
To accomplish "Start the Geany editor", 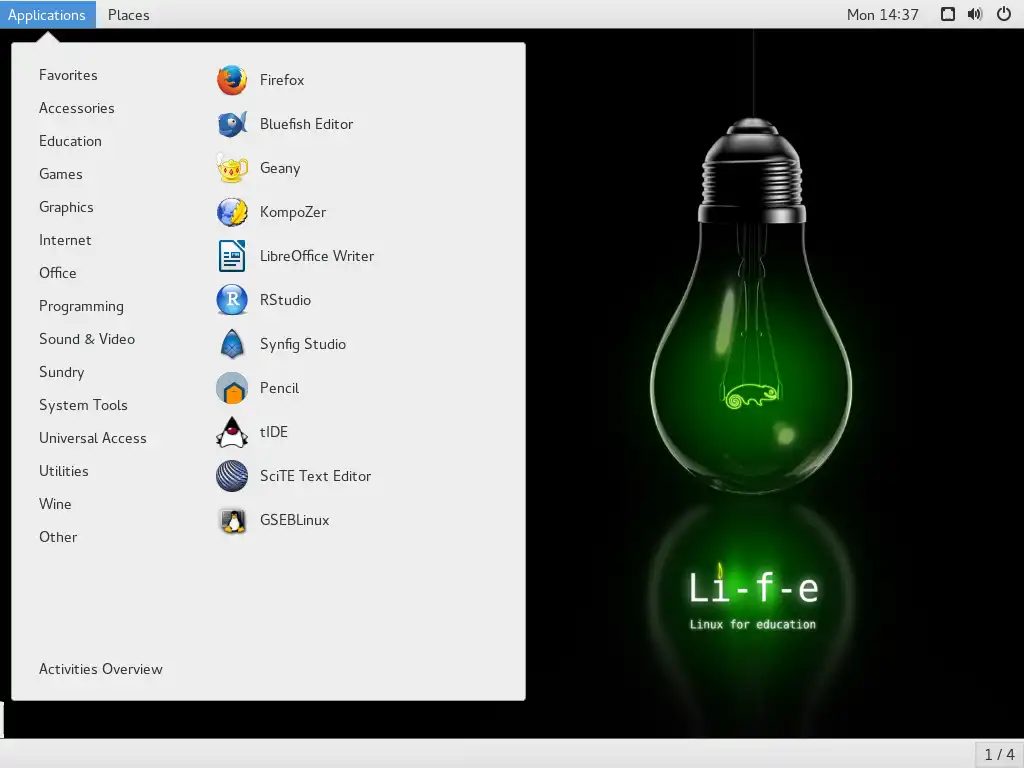I will [277, 168].
